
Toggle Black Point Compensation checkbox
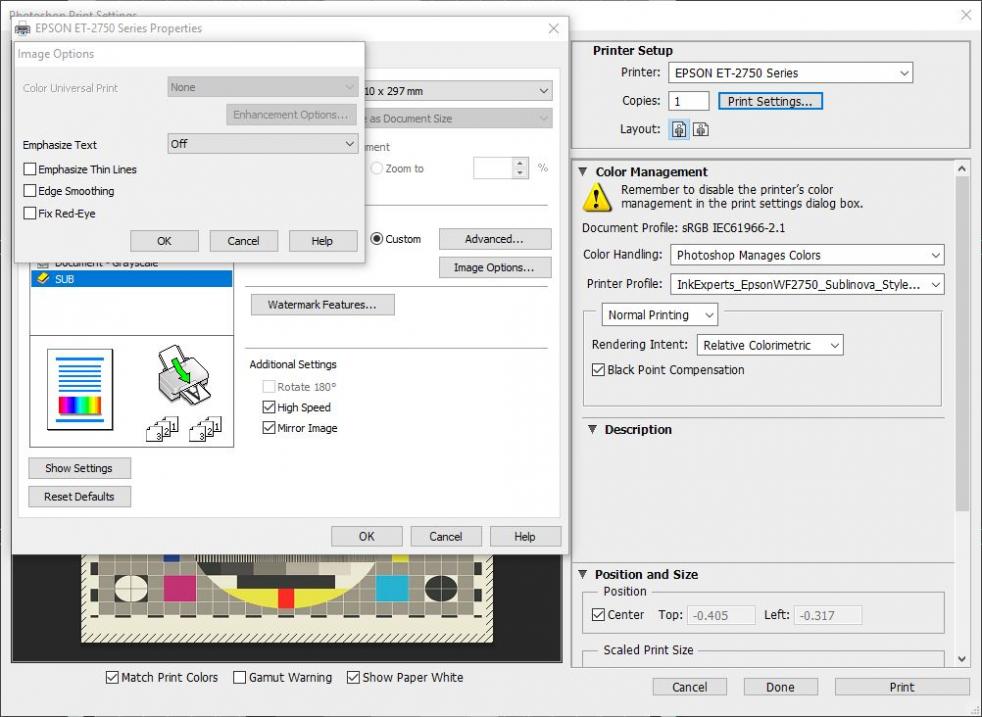point(598,369)
